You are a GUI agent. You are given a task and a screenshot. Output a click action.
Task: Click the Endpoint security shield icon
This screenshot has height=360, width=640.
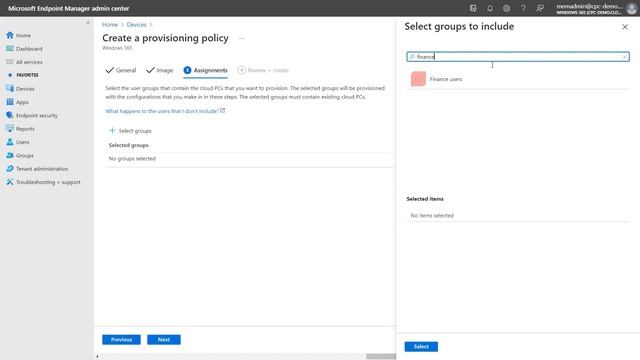[x=10, y=115]
